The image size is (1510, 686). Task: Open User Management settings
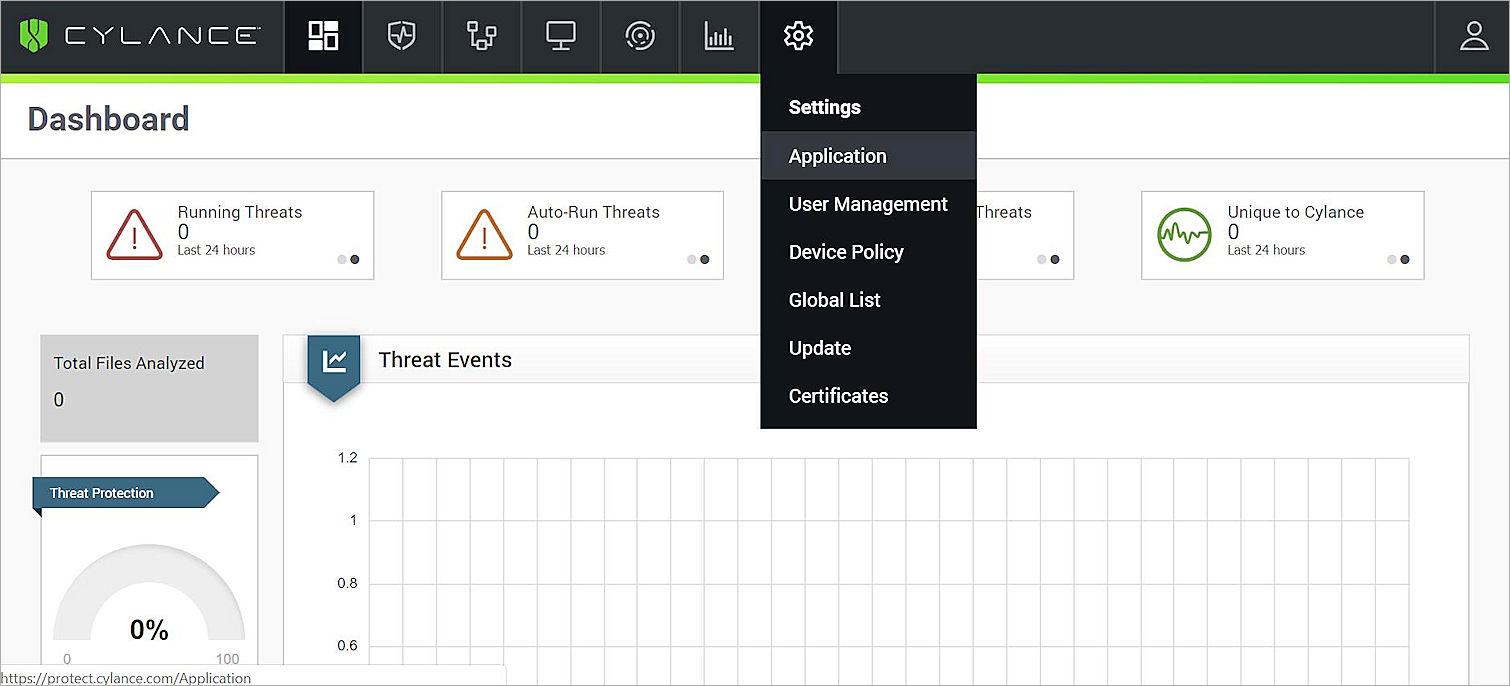pos(868,204)
